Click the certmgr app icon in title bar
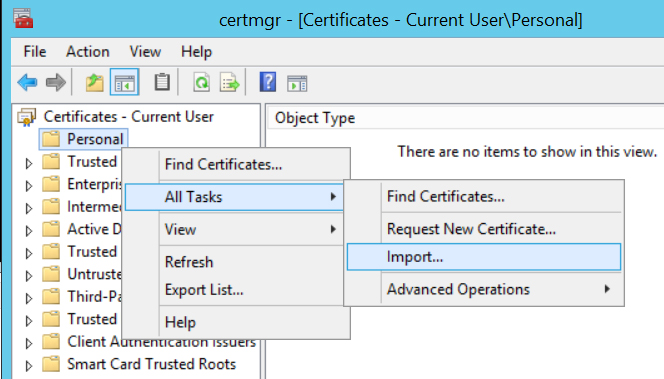 pos(22,19)
